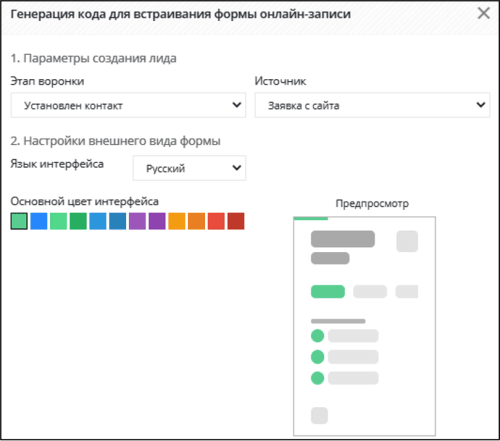Choose the dark red last swatch
Viewport: 500px width, 441px height.
click(x=236, y=221)
